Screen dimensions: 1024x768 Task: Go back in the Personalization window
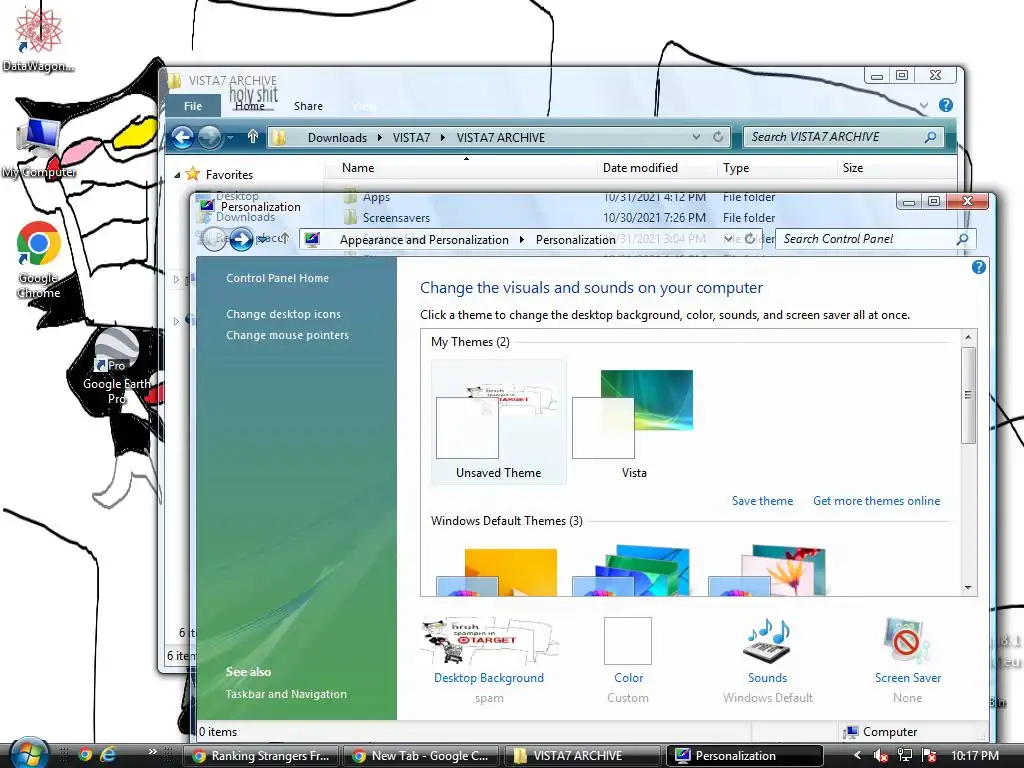click(x=213, y=239)
